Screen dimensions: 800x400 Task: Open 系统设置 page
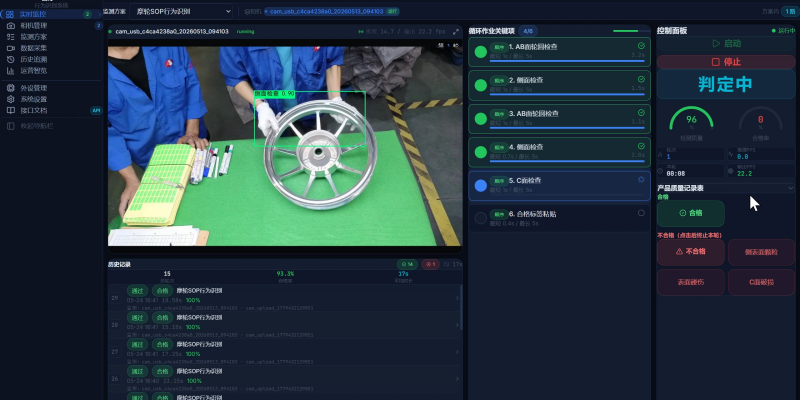point(51,99)
